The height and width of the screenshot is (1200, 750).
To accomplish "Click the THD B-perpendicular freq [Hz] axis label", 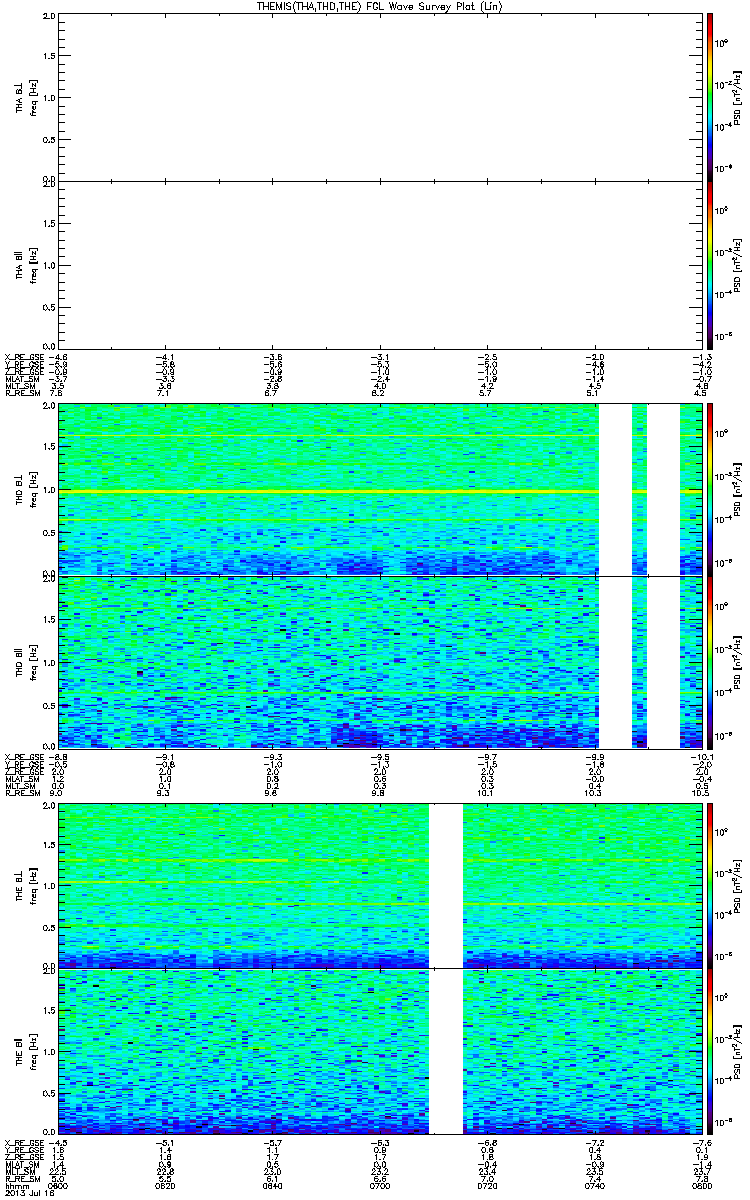I will pos(33,490).
